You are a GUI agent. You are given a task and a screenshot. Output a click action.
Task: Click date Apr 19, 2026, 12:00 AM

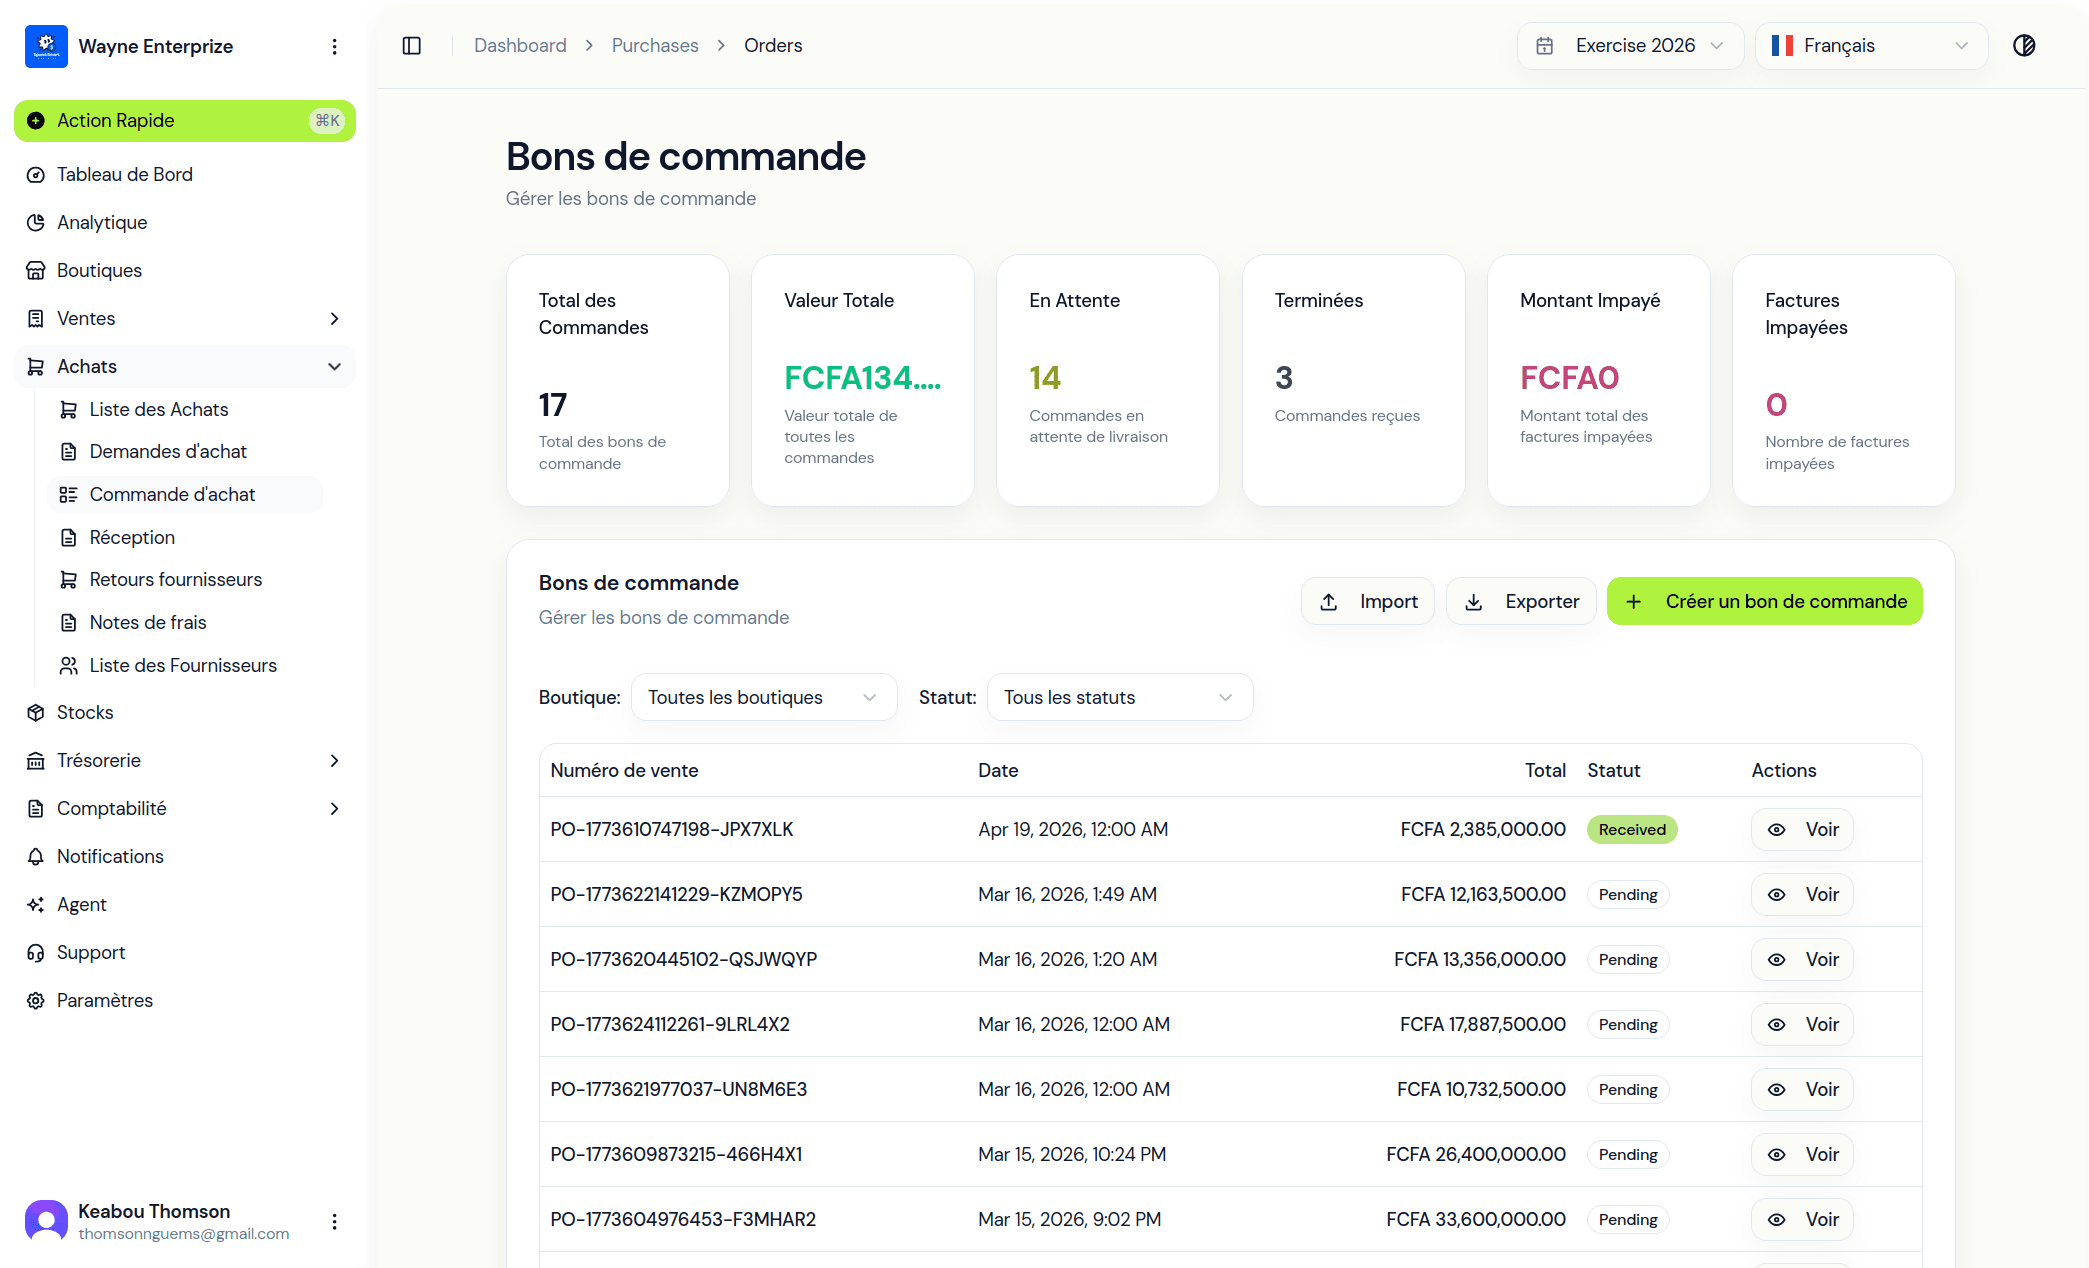coord(1073,830)
